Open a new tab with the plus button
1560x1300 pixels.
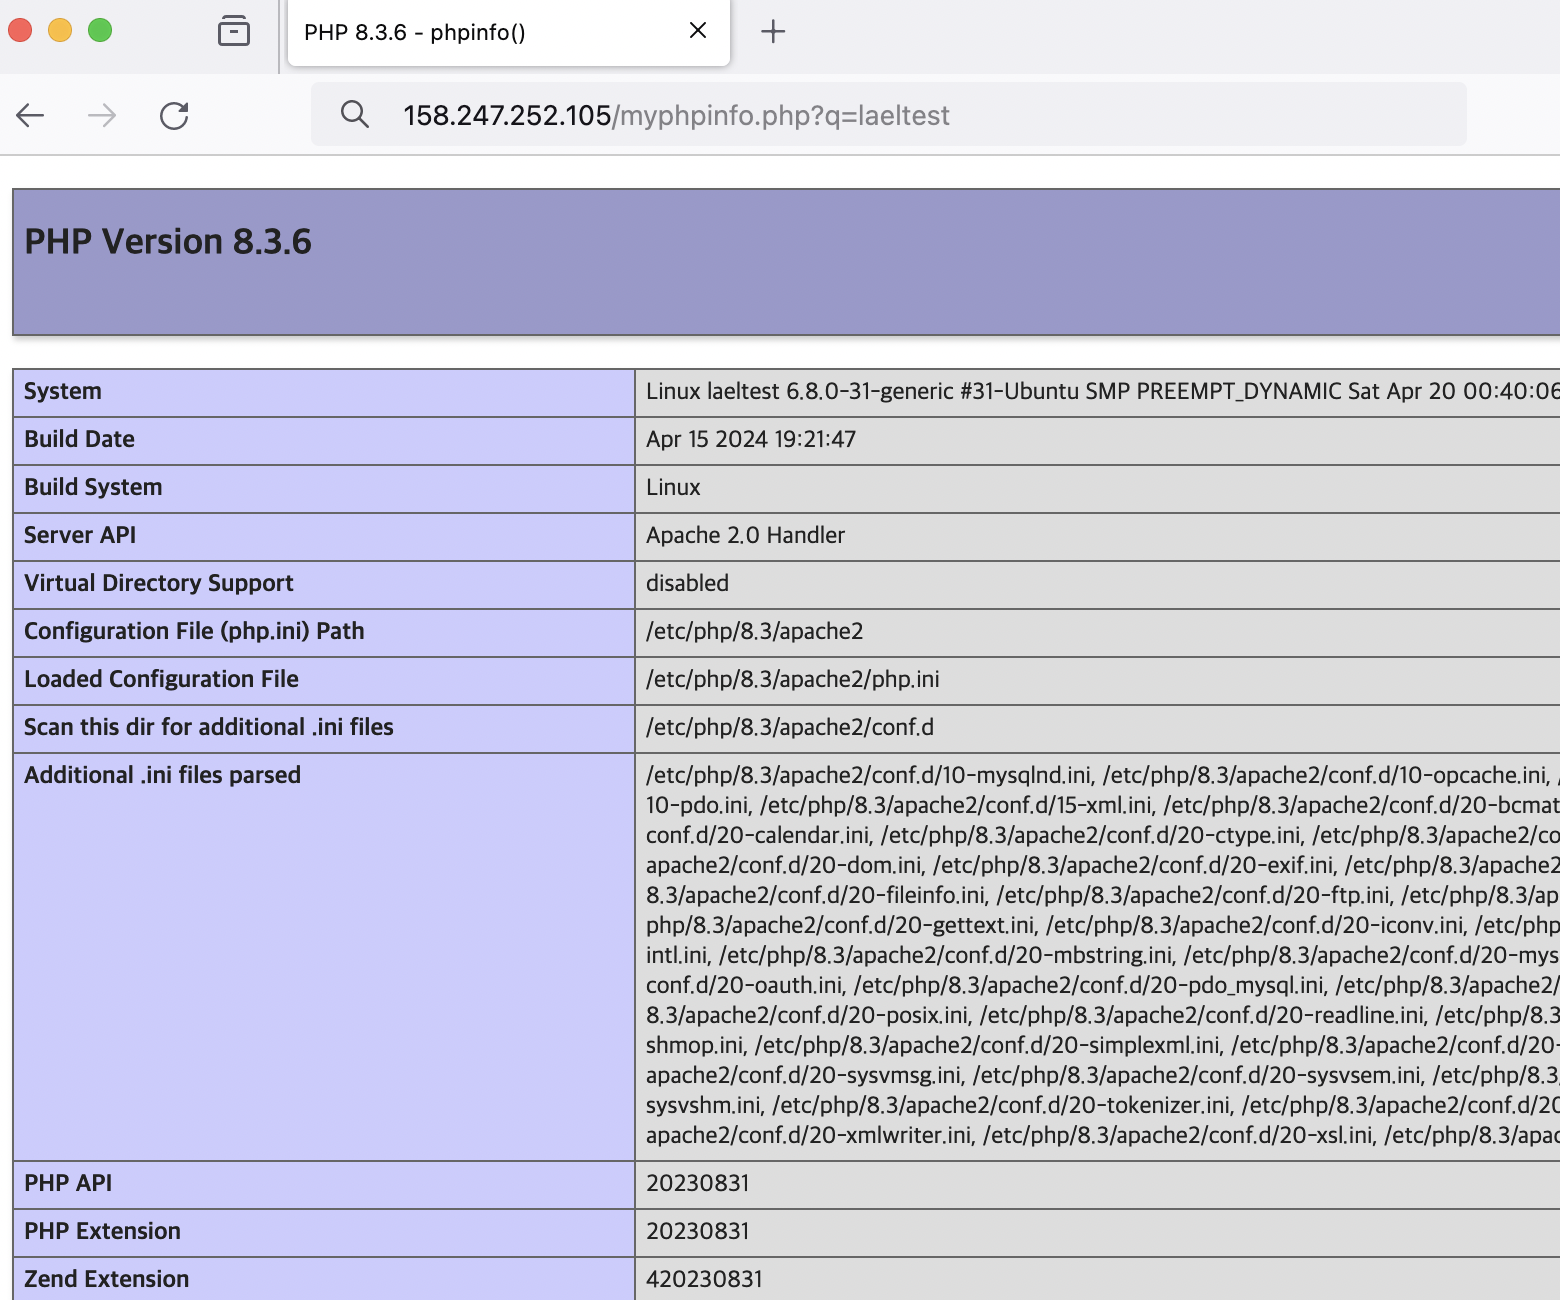(x=772, y=31)
